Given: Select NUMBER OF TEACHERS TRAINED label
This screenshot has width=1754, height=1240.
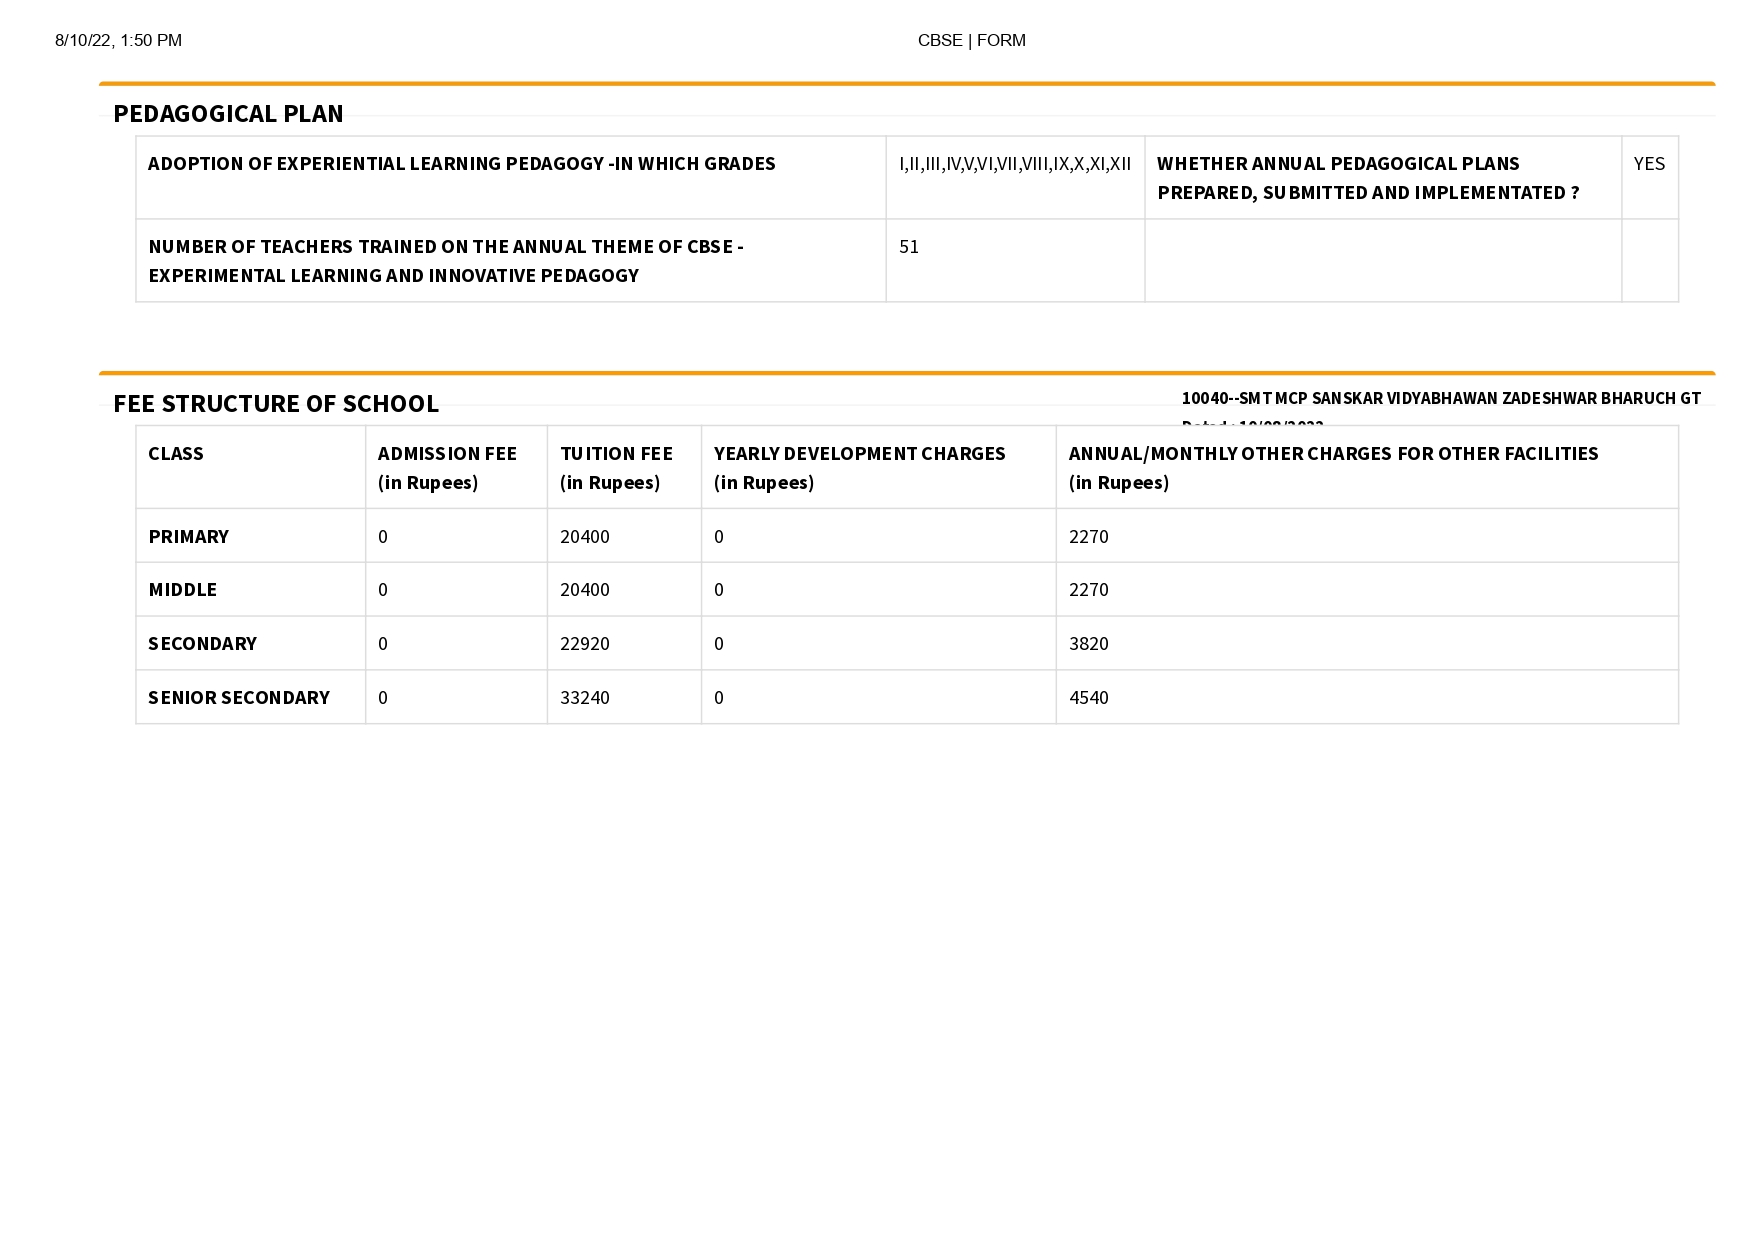Looking at the screenshot, I should tap(446, 261).
